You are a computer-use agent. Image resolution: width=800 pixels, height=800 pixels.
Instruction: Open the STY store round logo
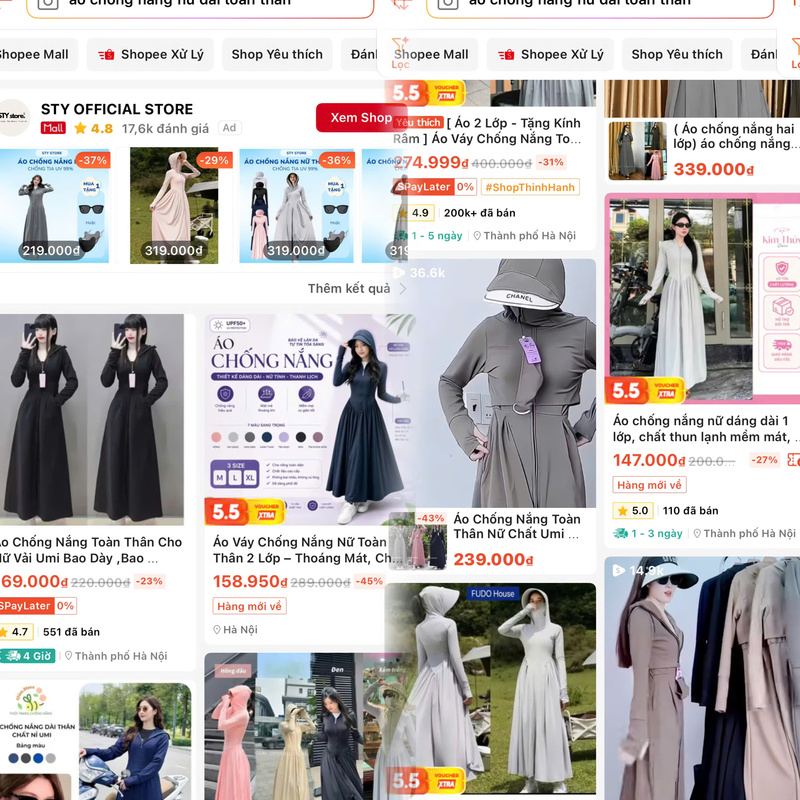pyautogui.click(x=13, y=117)
